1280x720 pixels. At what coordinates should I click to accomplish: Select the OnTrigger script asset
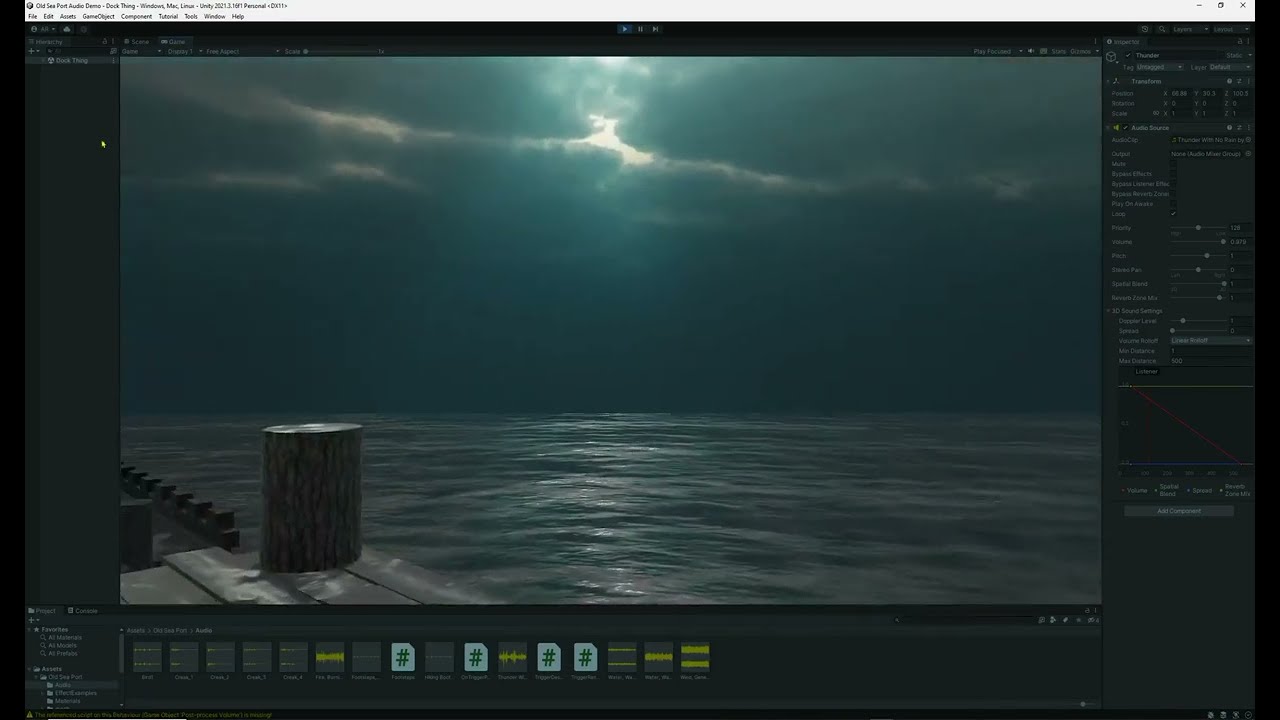point(475,661)
